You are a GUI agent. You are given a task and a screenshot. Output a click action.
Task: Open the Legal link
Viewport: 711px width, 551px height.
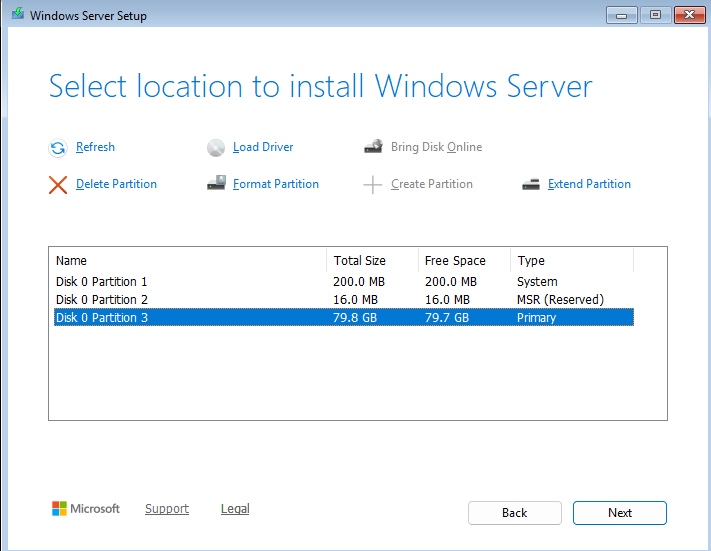[x=235, y=509]
